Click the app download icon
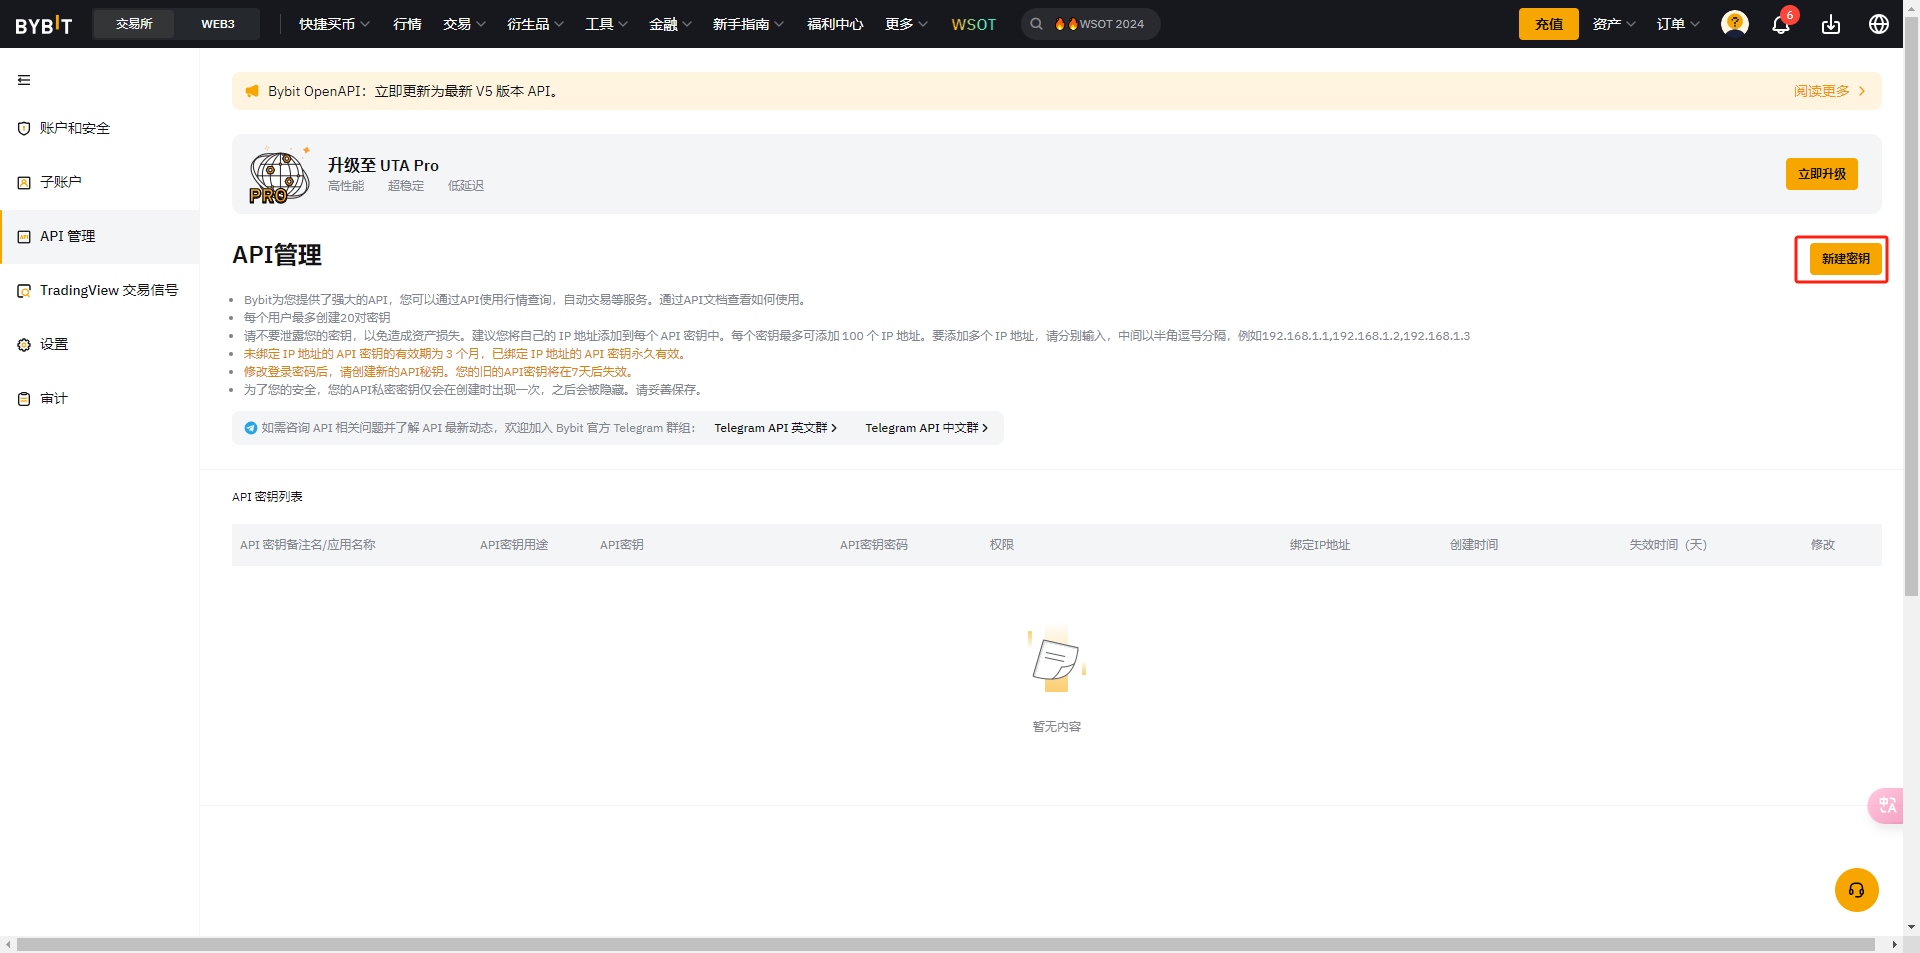 (x=1831, y=24)
